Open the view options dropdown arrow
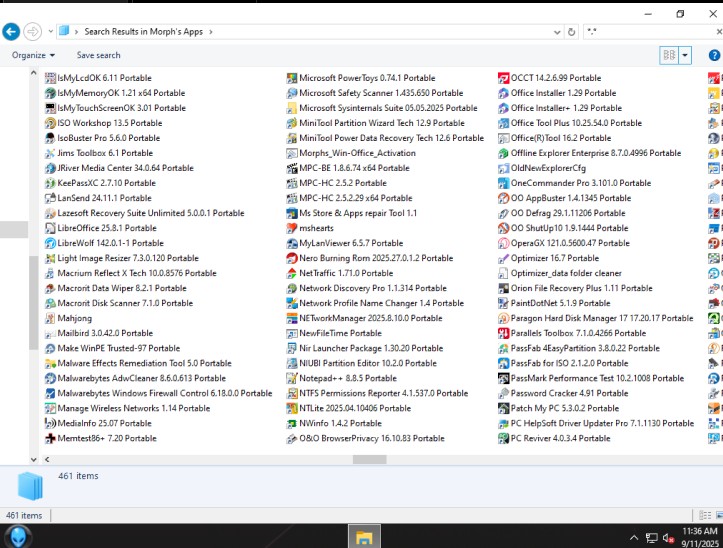The width and height of the screenshot is (723, 548). 685,55
